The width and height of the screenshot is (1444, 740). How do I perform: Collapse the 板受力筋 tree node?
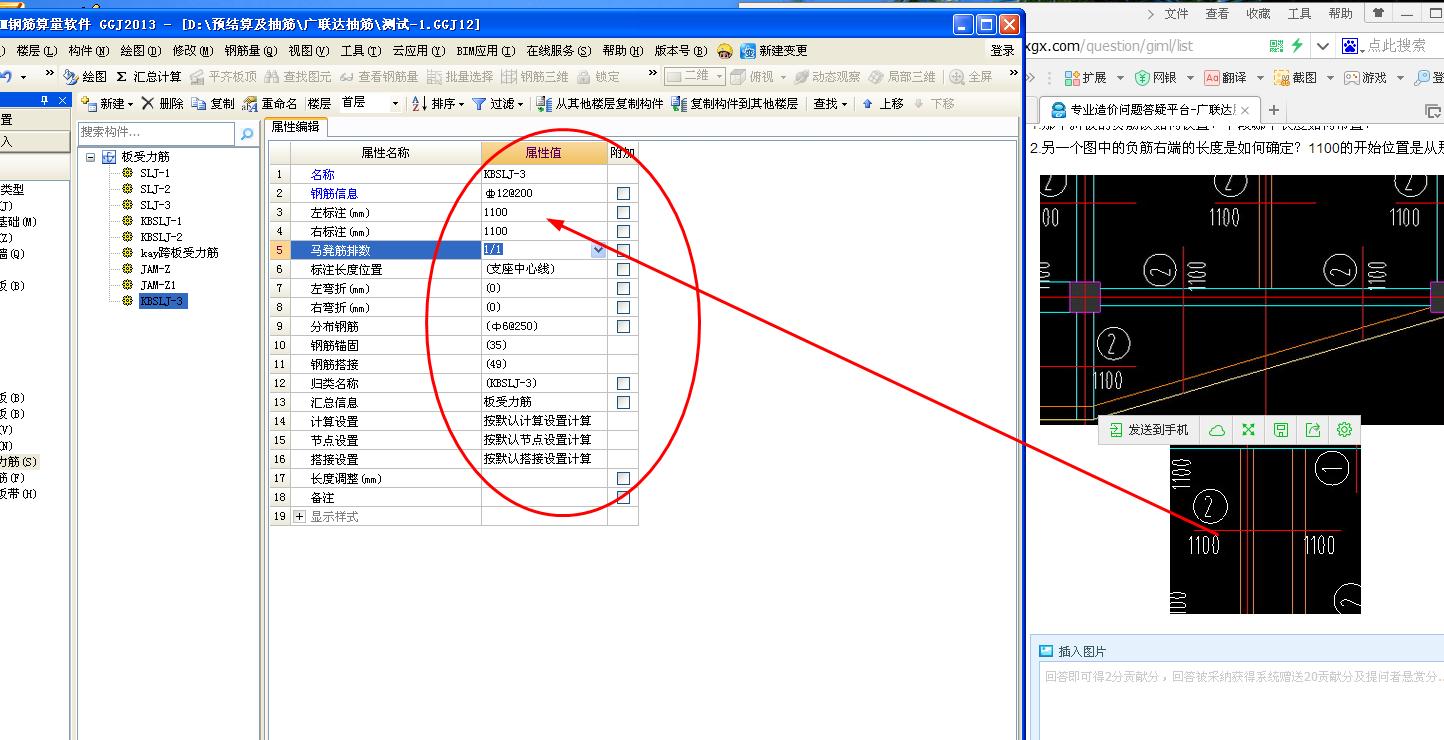91,157
